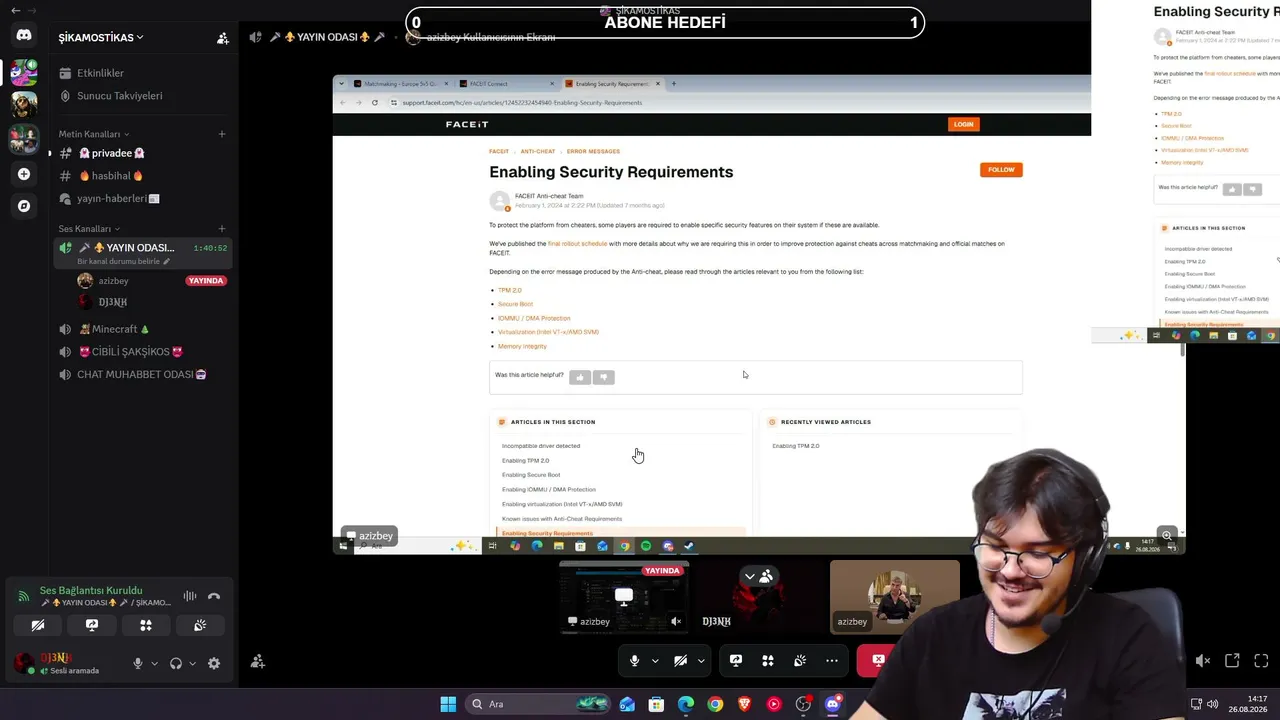Open Discord user settings gear
The image size is (1280, 720).
coord(214,663)
